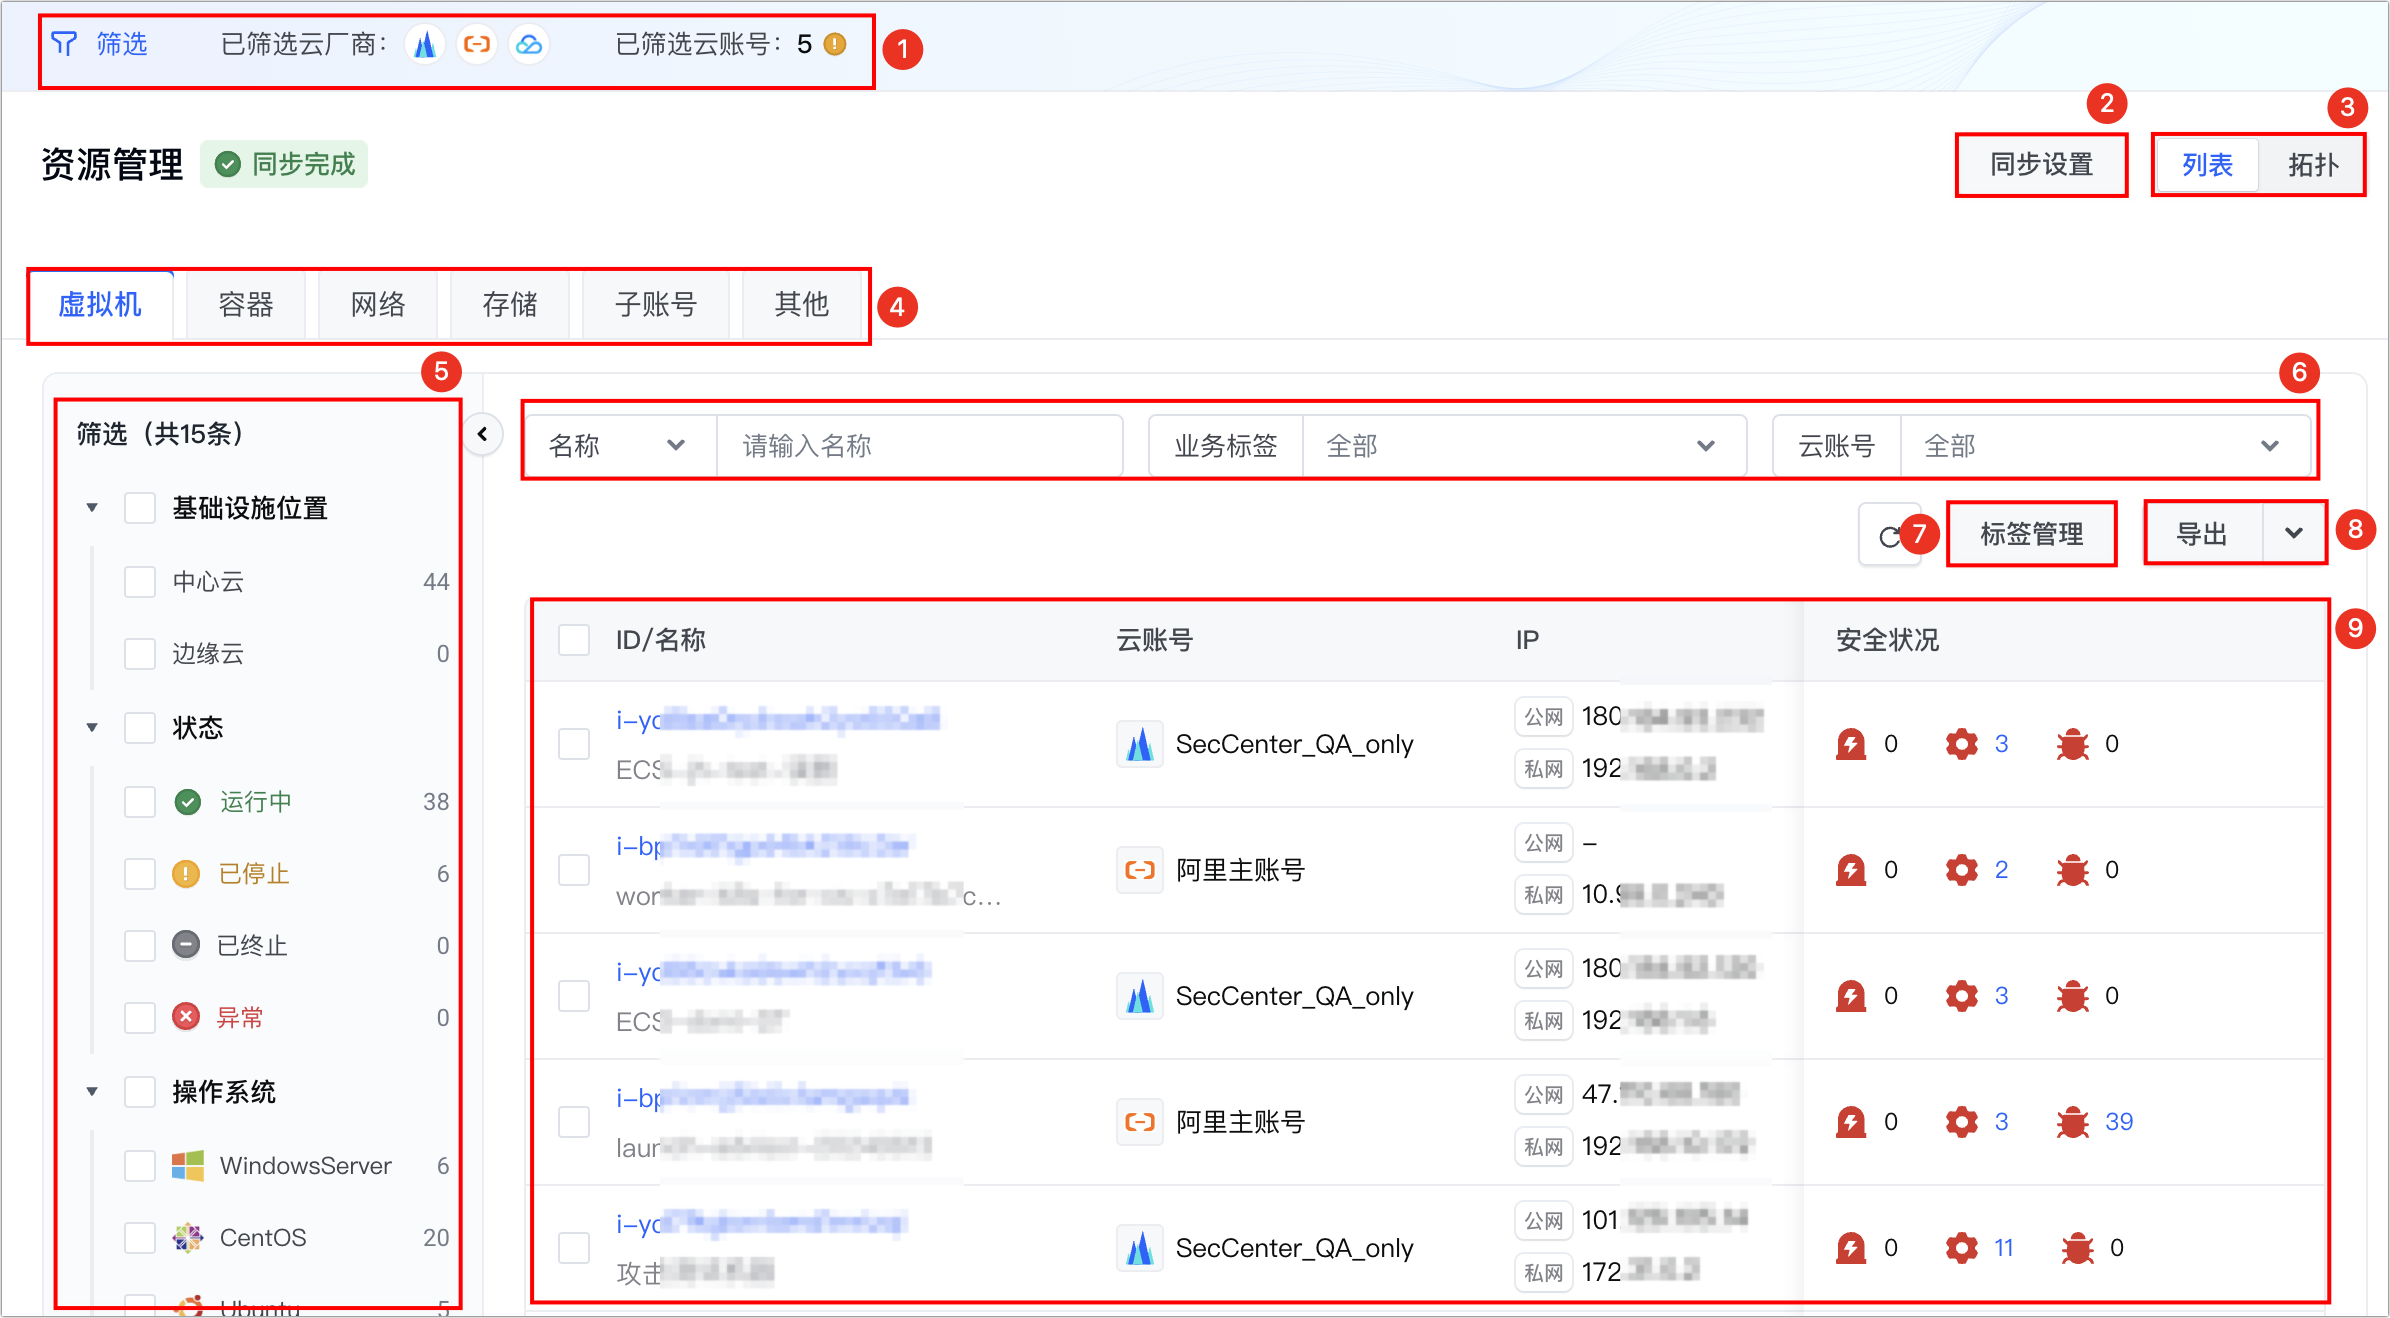
Task: Check the 中心云 checkbox
Action: pyautogui.click(x=140, y=582)
